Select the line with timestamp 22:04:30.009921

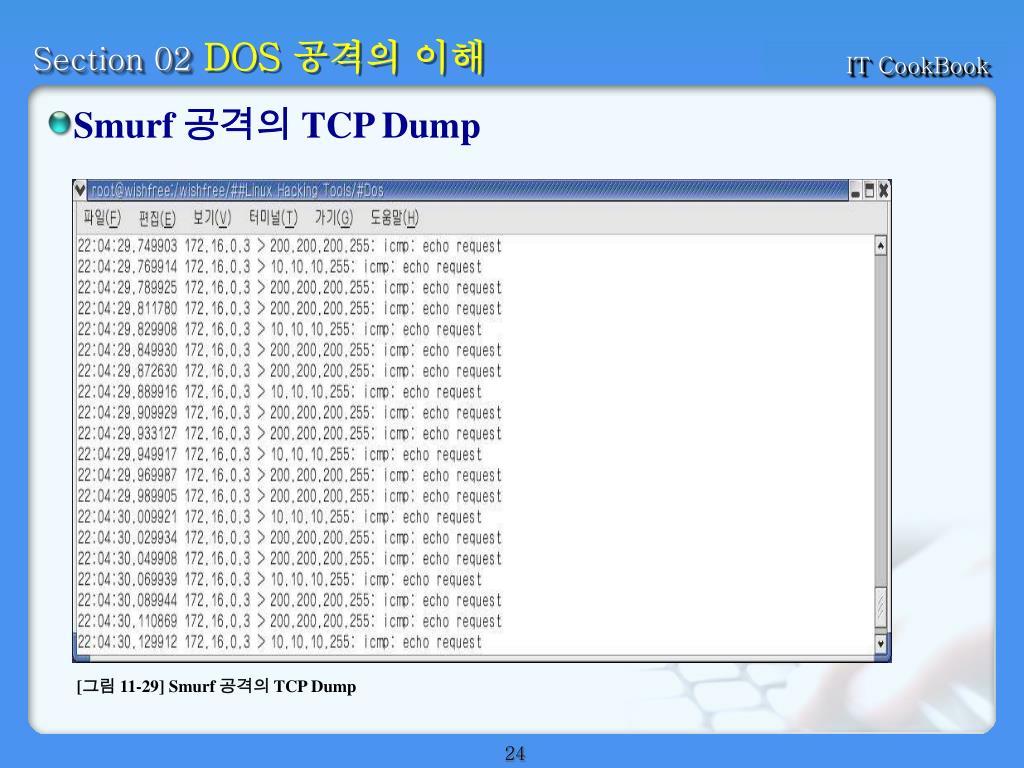point(280,518)
